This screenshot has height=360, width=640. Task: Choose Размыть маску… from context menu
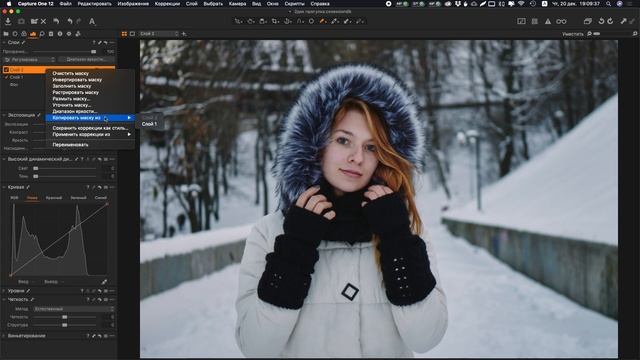point(71,99)
